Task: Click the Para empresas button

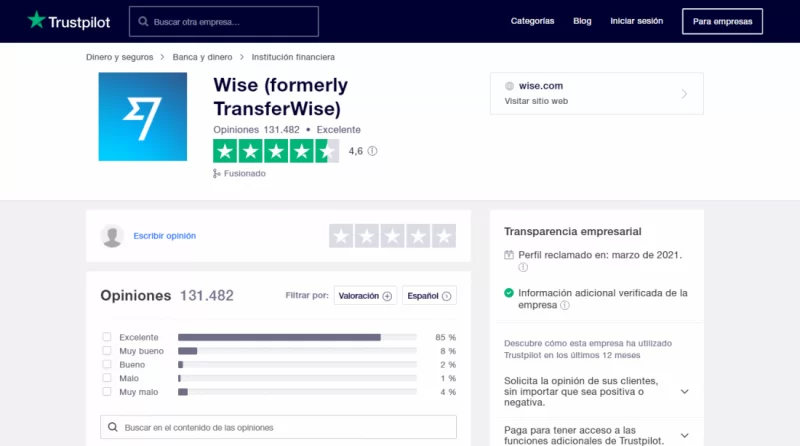Action: click(721, 21)
